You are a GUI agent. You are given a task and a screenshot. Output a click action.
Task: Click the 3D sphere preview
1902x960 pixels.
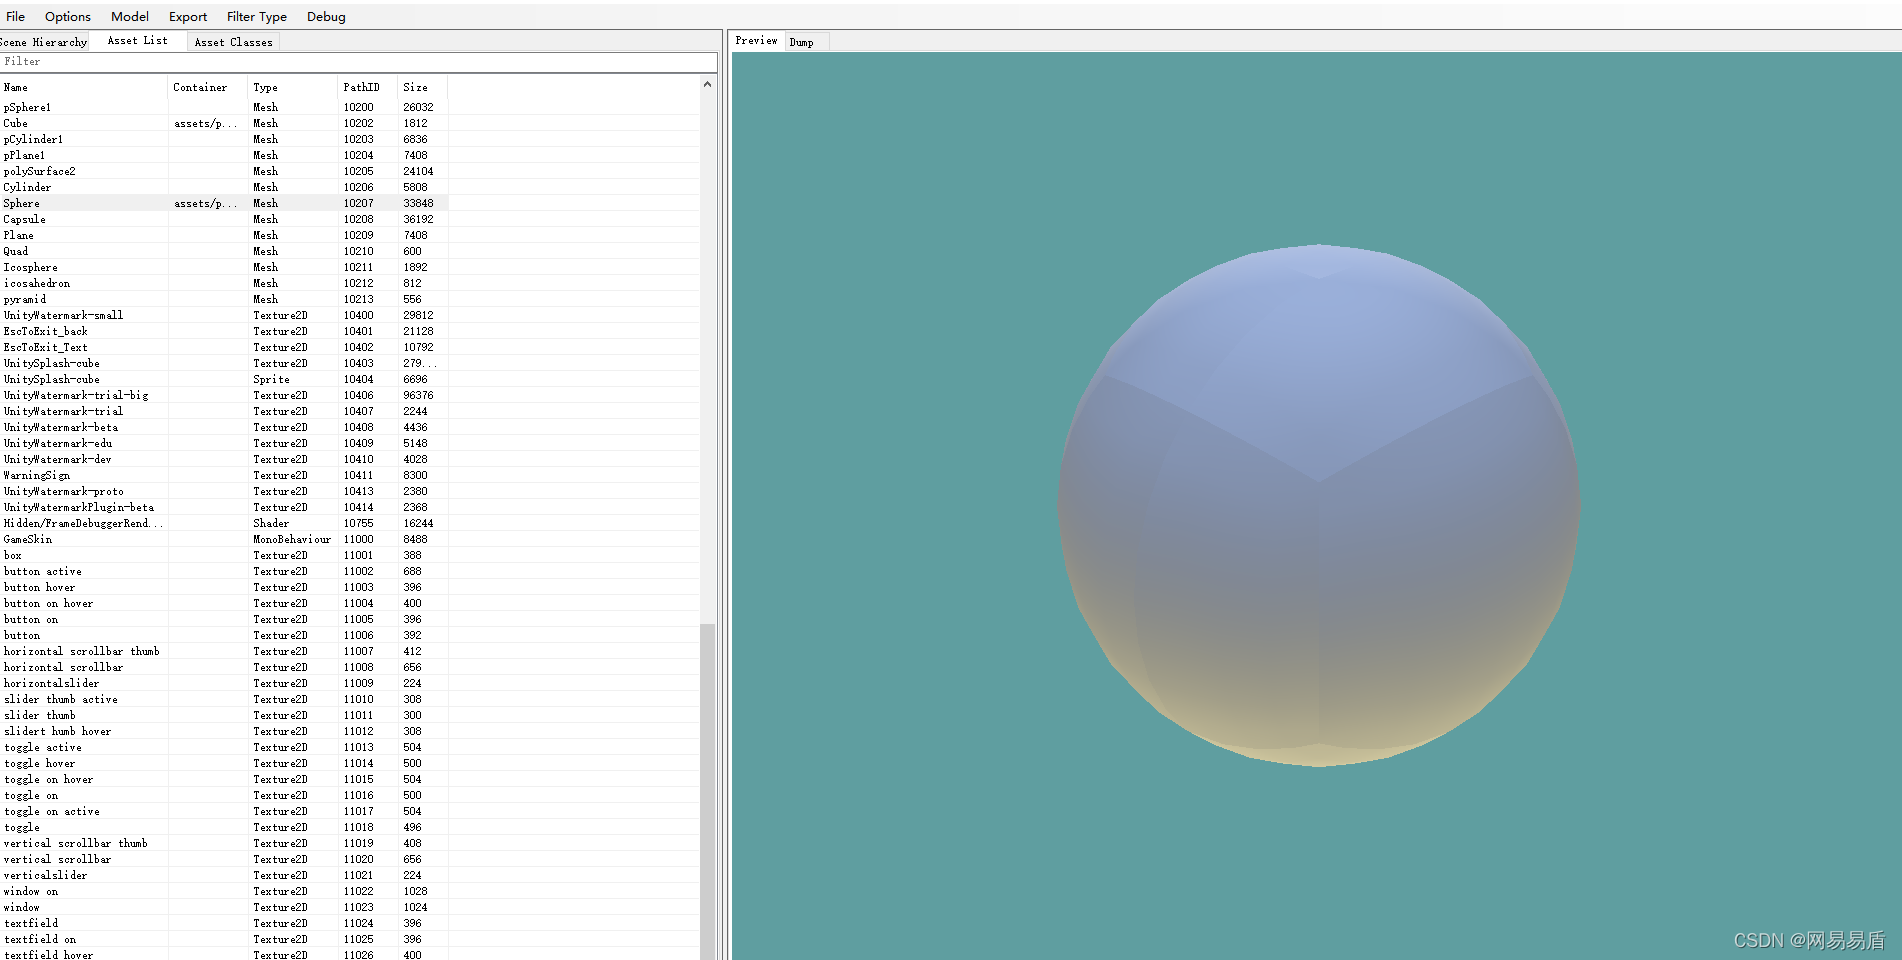point(1319,505)
